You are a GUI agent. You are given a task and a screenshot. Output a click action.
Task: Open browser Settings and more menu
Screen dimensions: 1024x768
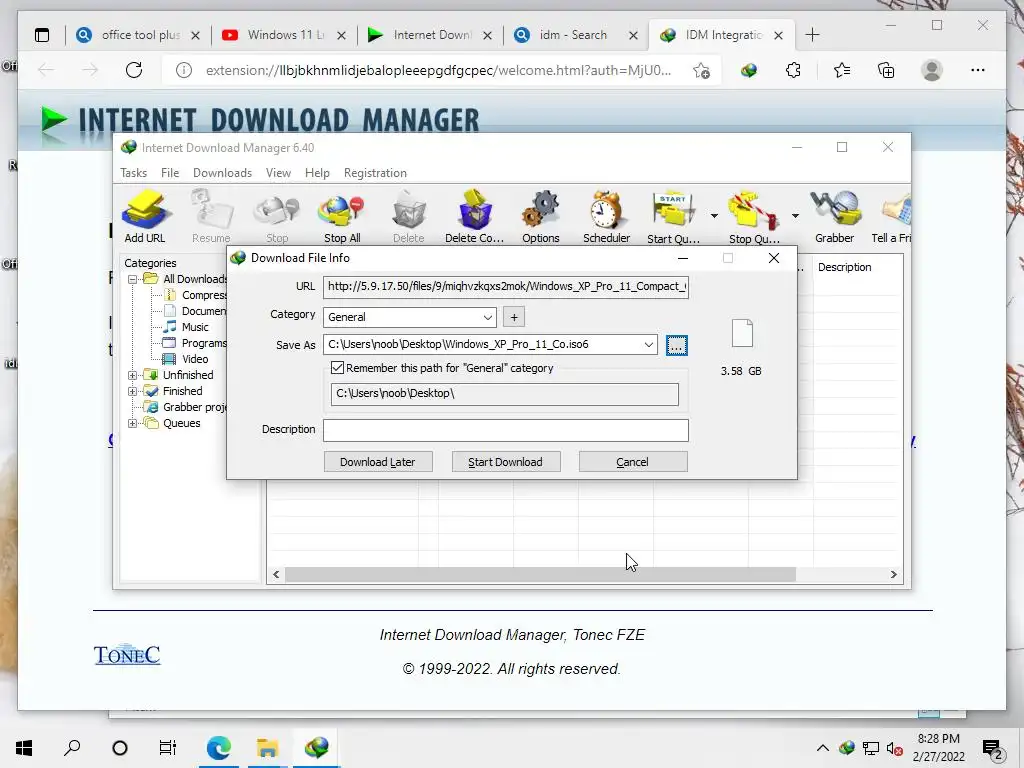(x=978, y=70)
